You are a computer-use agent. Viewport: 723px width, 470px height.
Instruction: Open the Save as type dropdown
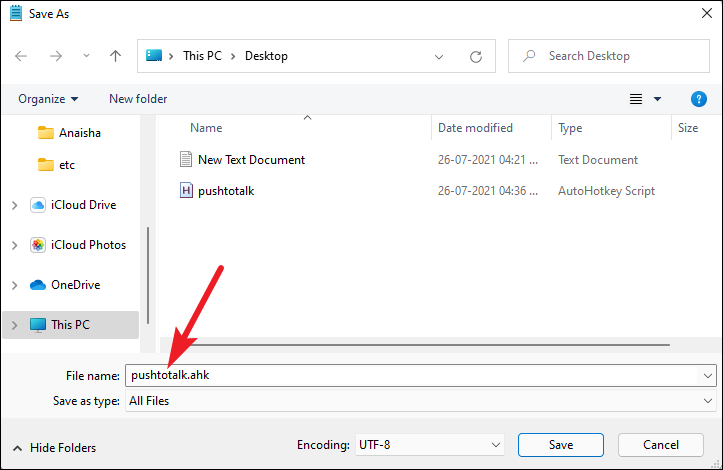click(420, 401)
